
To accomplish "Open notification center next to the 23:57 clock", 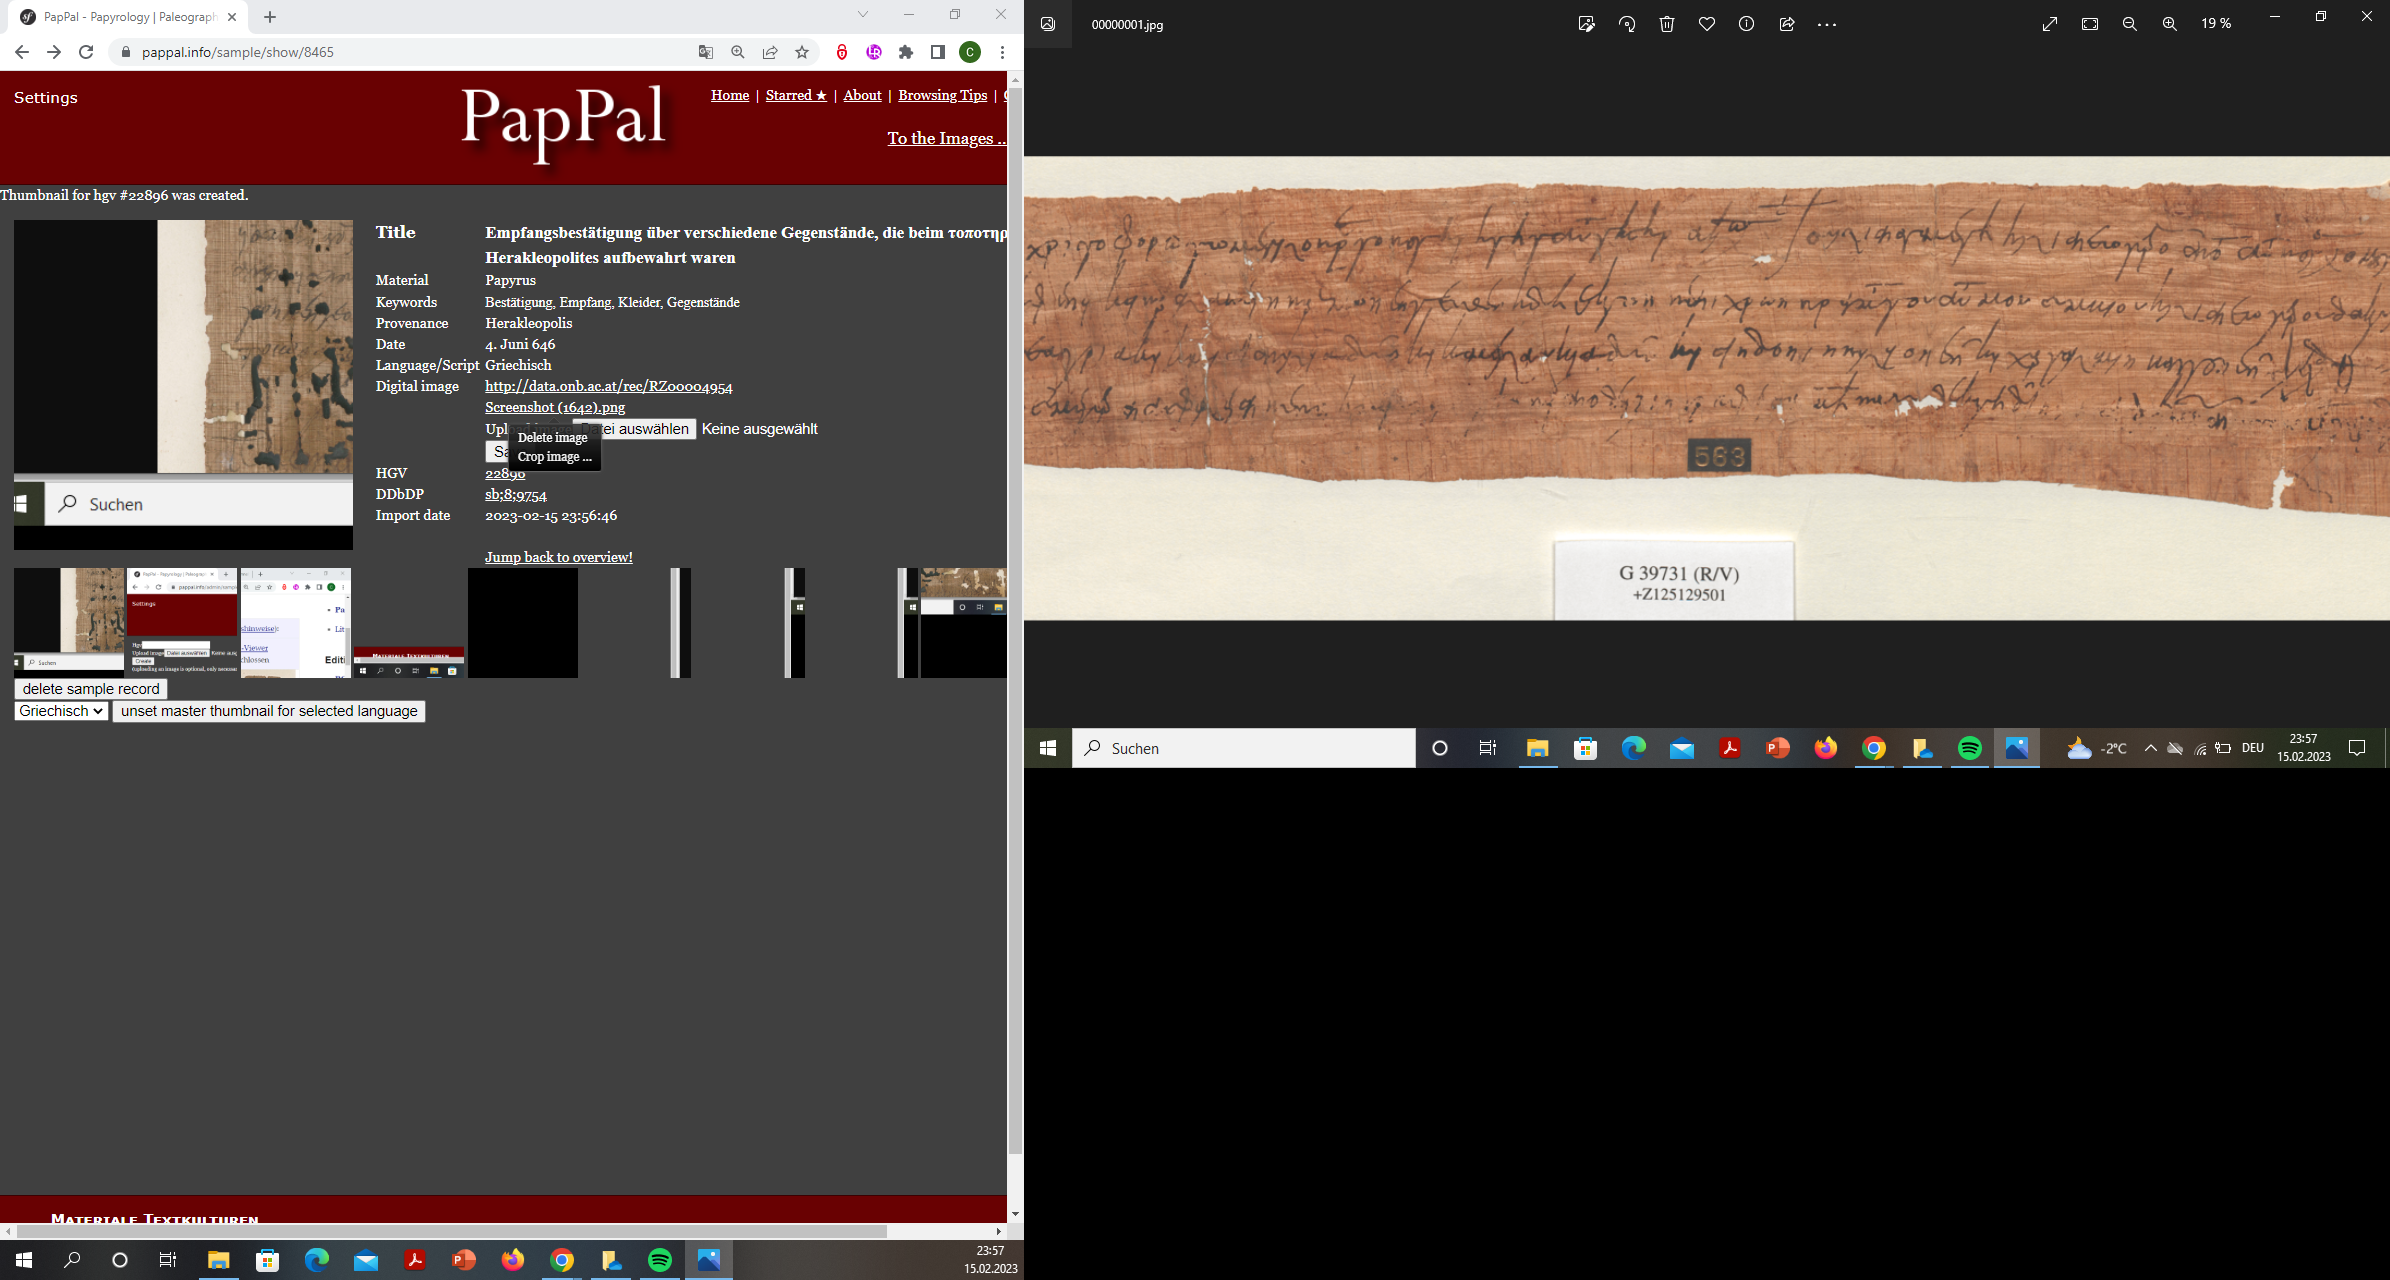I will coord(2357,748).
